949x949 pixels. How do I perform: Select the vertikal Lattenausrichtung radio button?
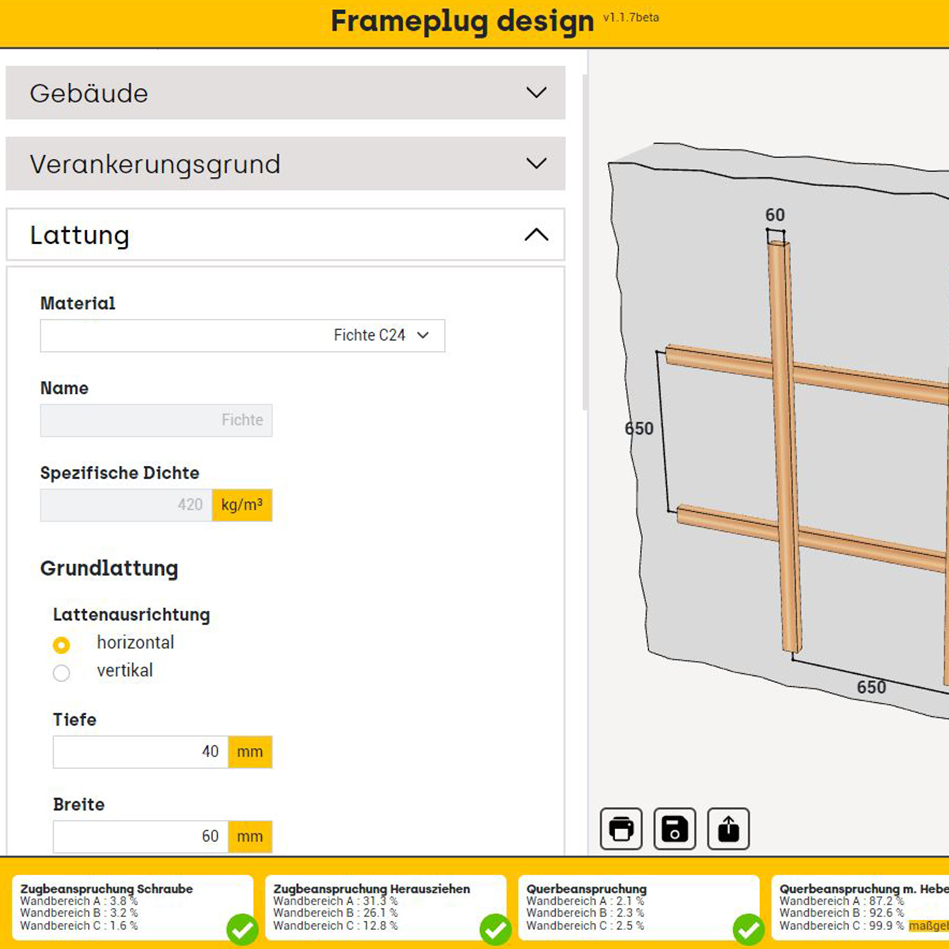[62, 673]
